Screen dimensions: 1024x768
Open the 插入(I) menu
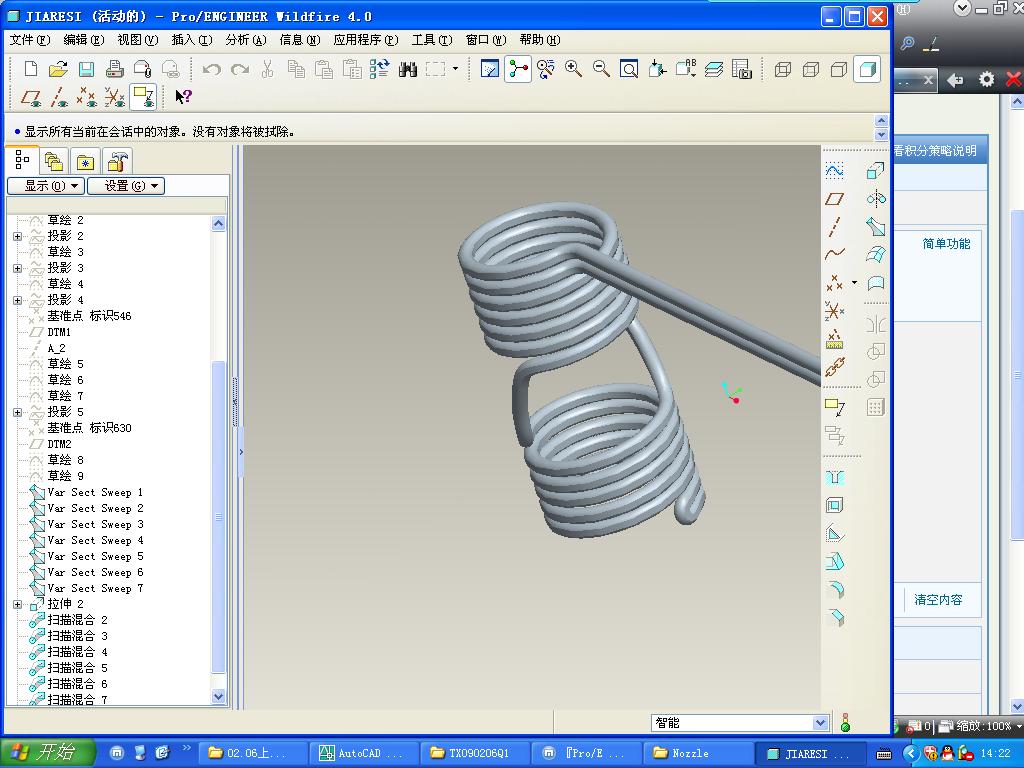coord(191,40)
